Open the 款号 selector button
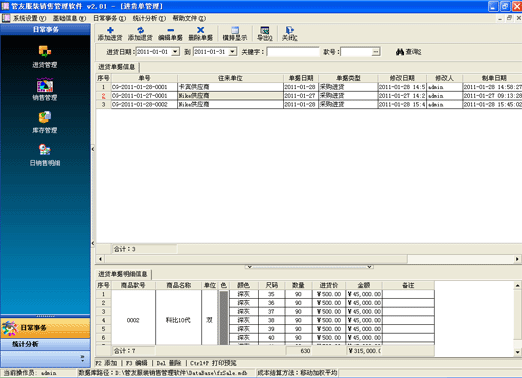This screenshot has height=378, width=522. pyautogui.click(x=376, y=52)
